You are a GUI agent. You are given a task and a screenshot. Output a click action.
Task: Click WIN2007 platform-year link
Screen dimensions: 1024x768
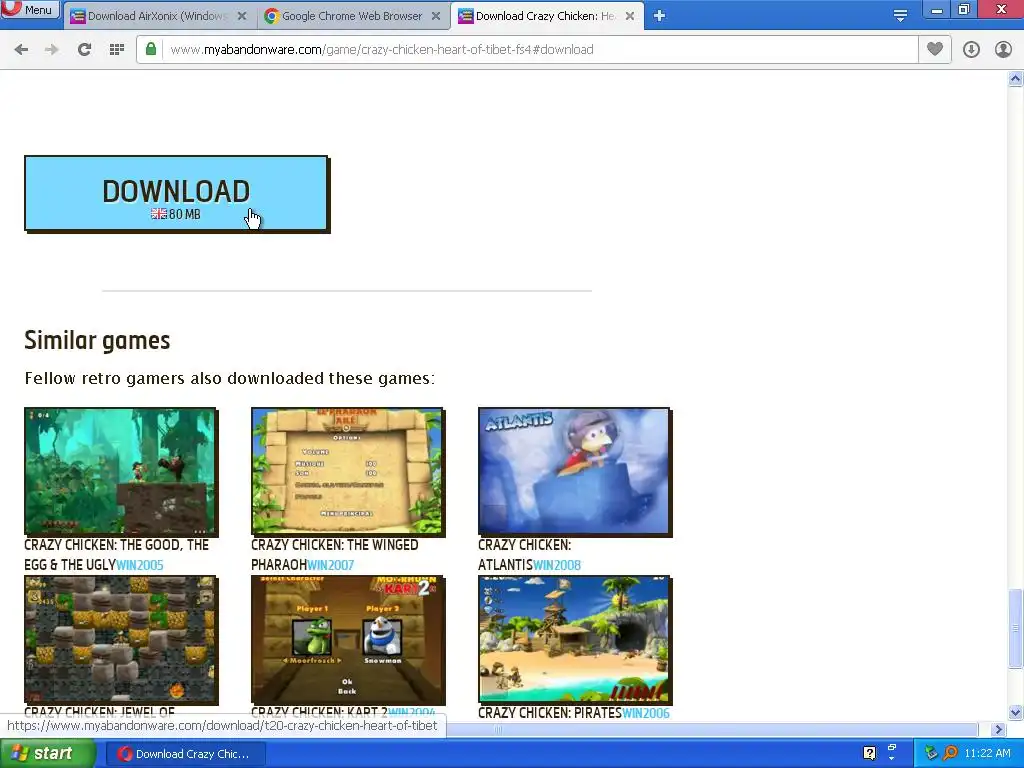[x=330, y=565]
